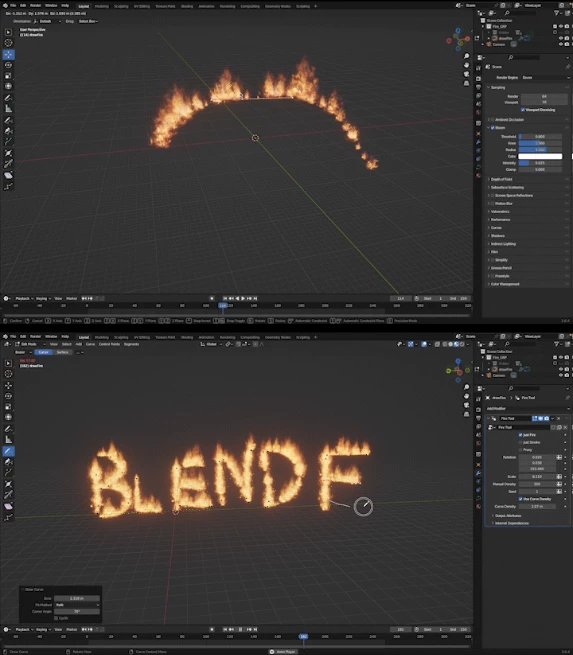Enable Viewport Denoising checkbox
Viewport: 573px width, 655px height.
click(522, 110)
